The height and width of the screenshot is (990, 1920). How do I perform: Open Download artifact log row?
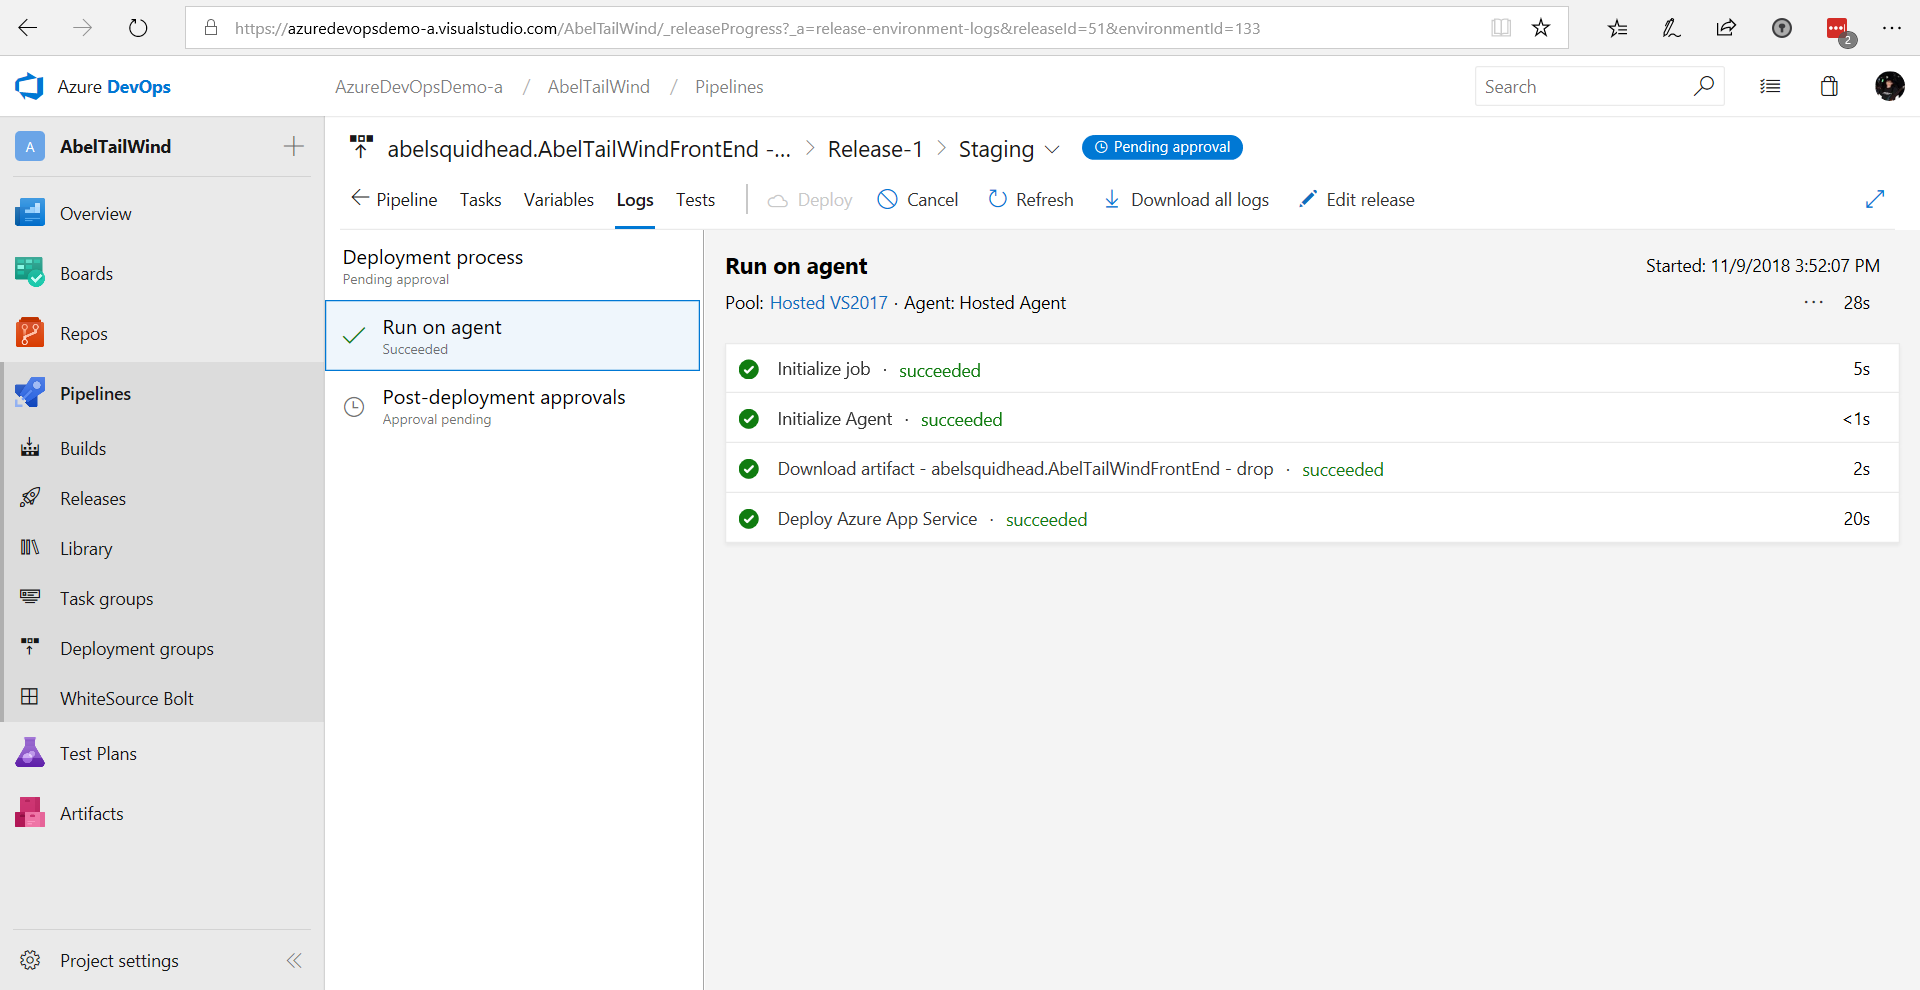point(1312,469)
